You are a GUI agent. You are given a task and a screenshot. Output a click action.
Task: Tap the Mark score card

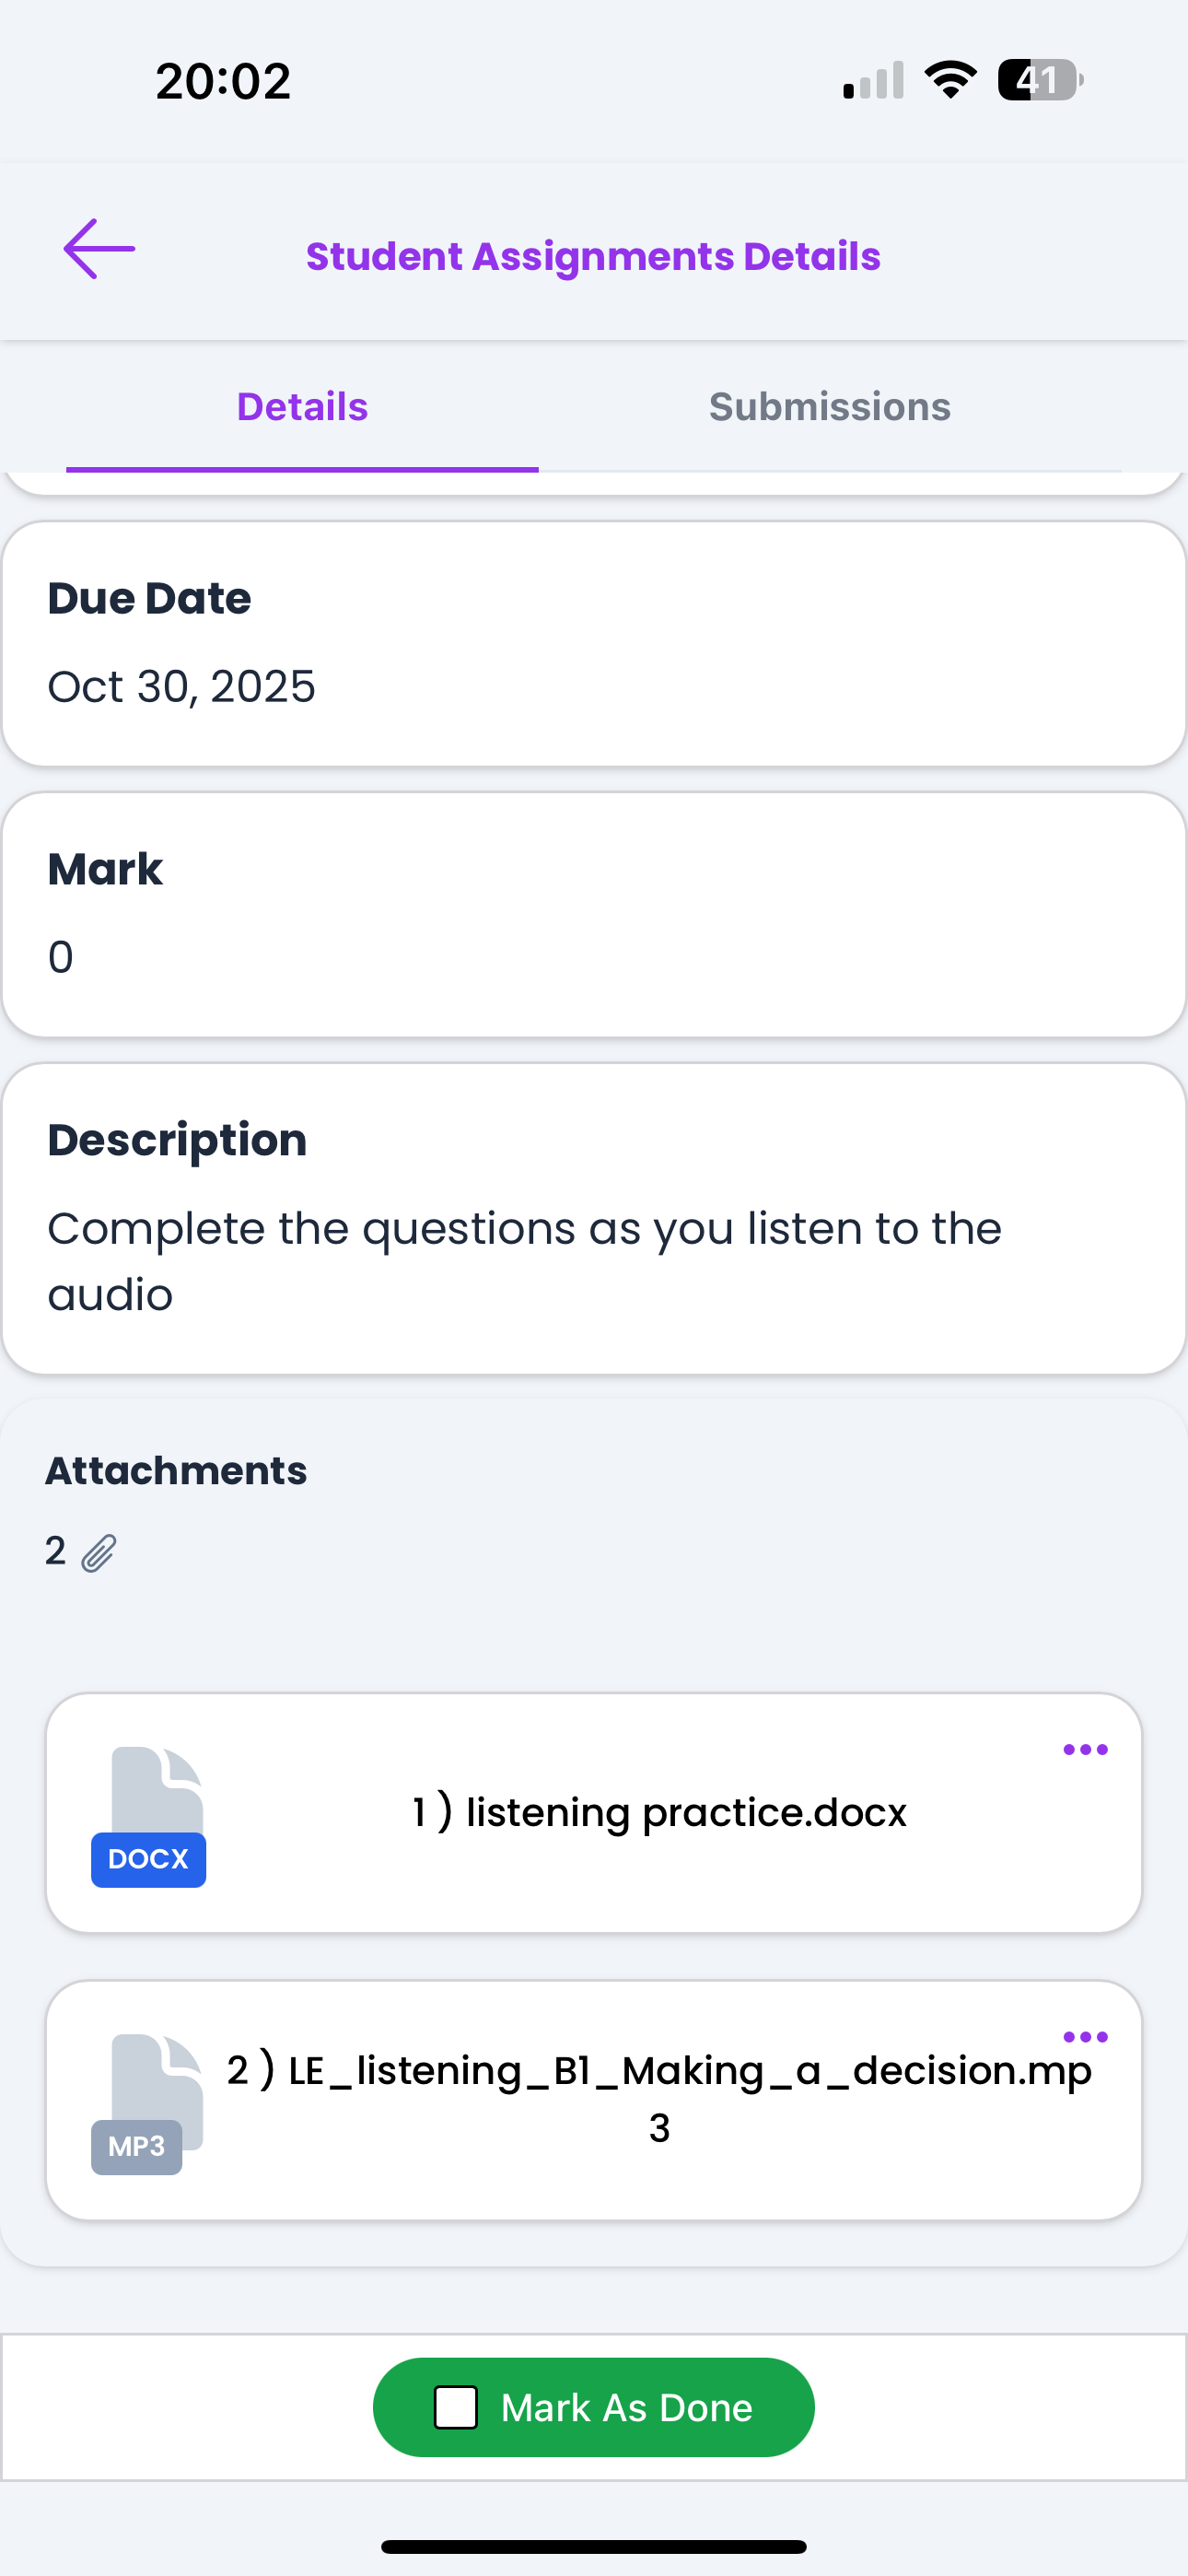pyautogui.click(x=594, y=914)
